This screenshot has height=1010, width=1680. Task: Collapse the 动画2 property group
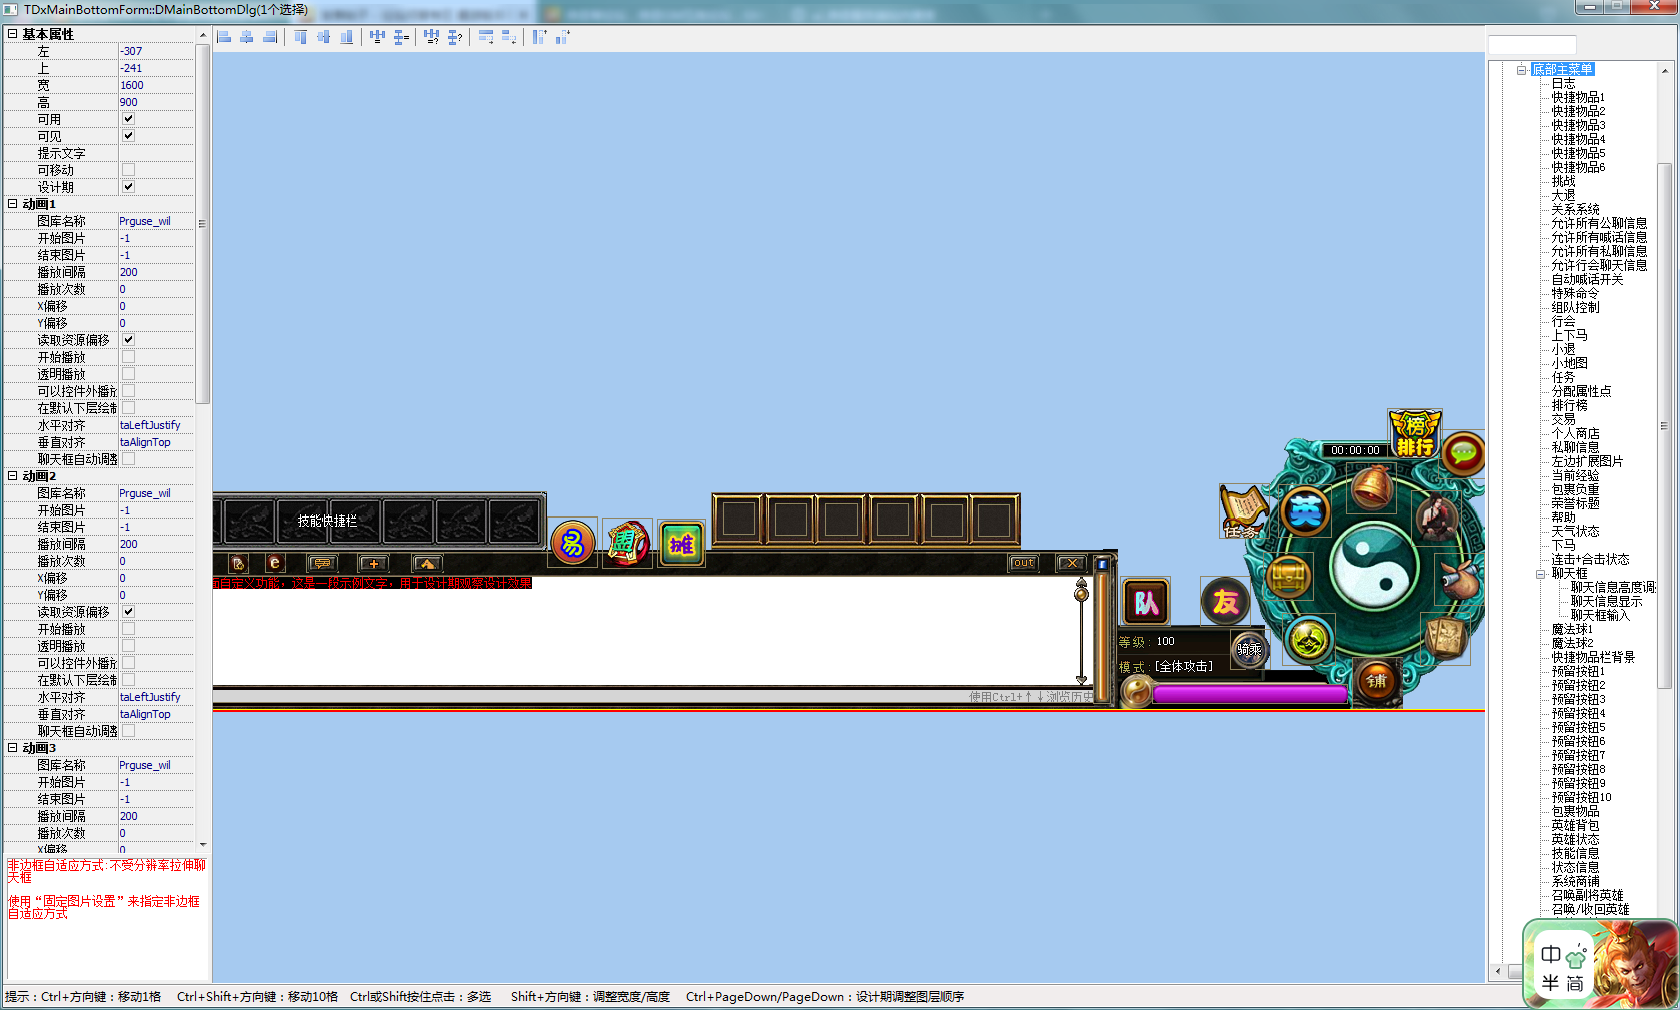[x=13, y=476]
